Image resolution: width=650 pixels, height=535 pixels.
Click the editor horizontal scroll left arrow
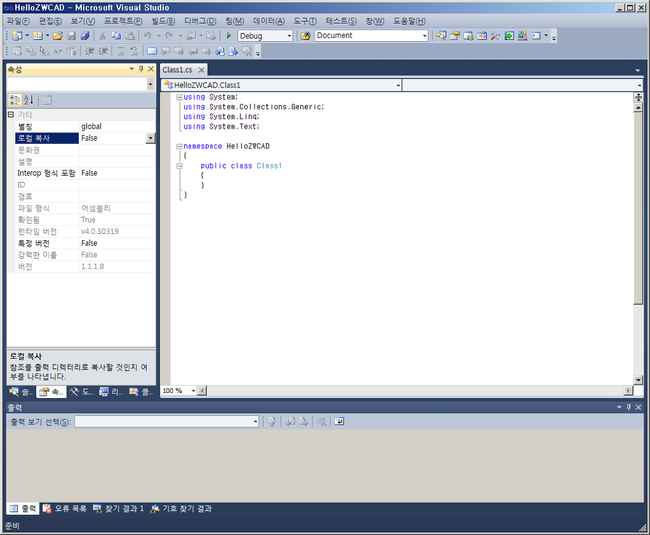202,391
